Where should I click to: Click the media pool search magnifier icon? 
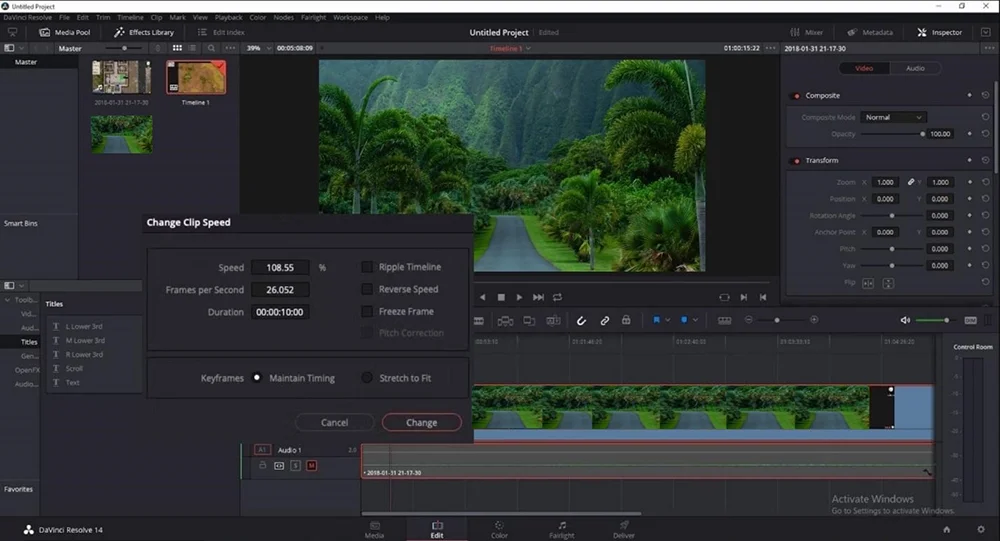click(211, 48)
